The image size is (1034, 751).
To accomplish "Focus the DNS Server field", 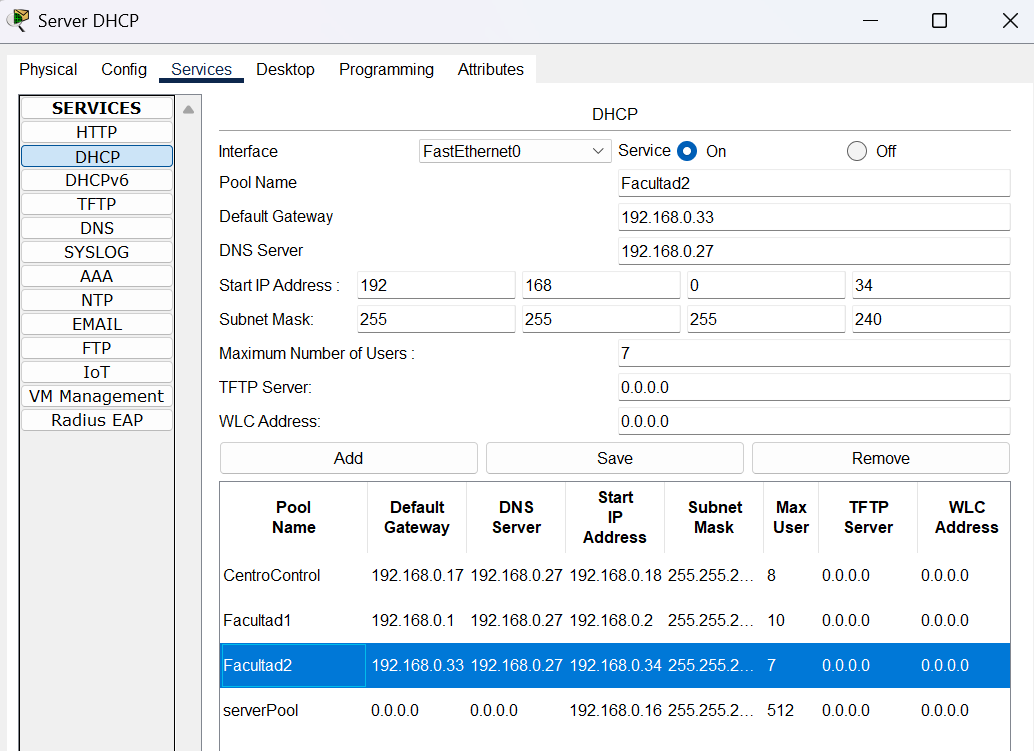I will click(814, 251).
